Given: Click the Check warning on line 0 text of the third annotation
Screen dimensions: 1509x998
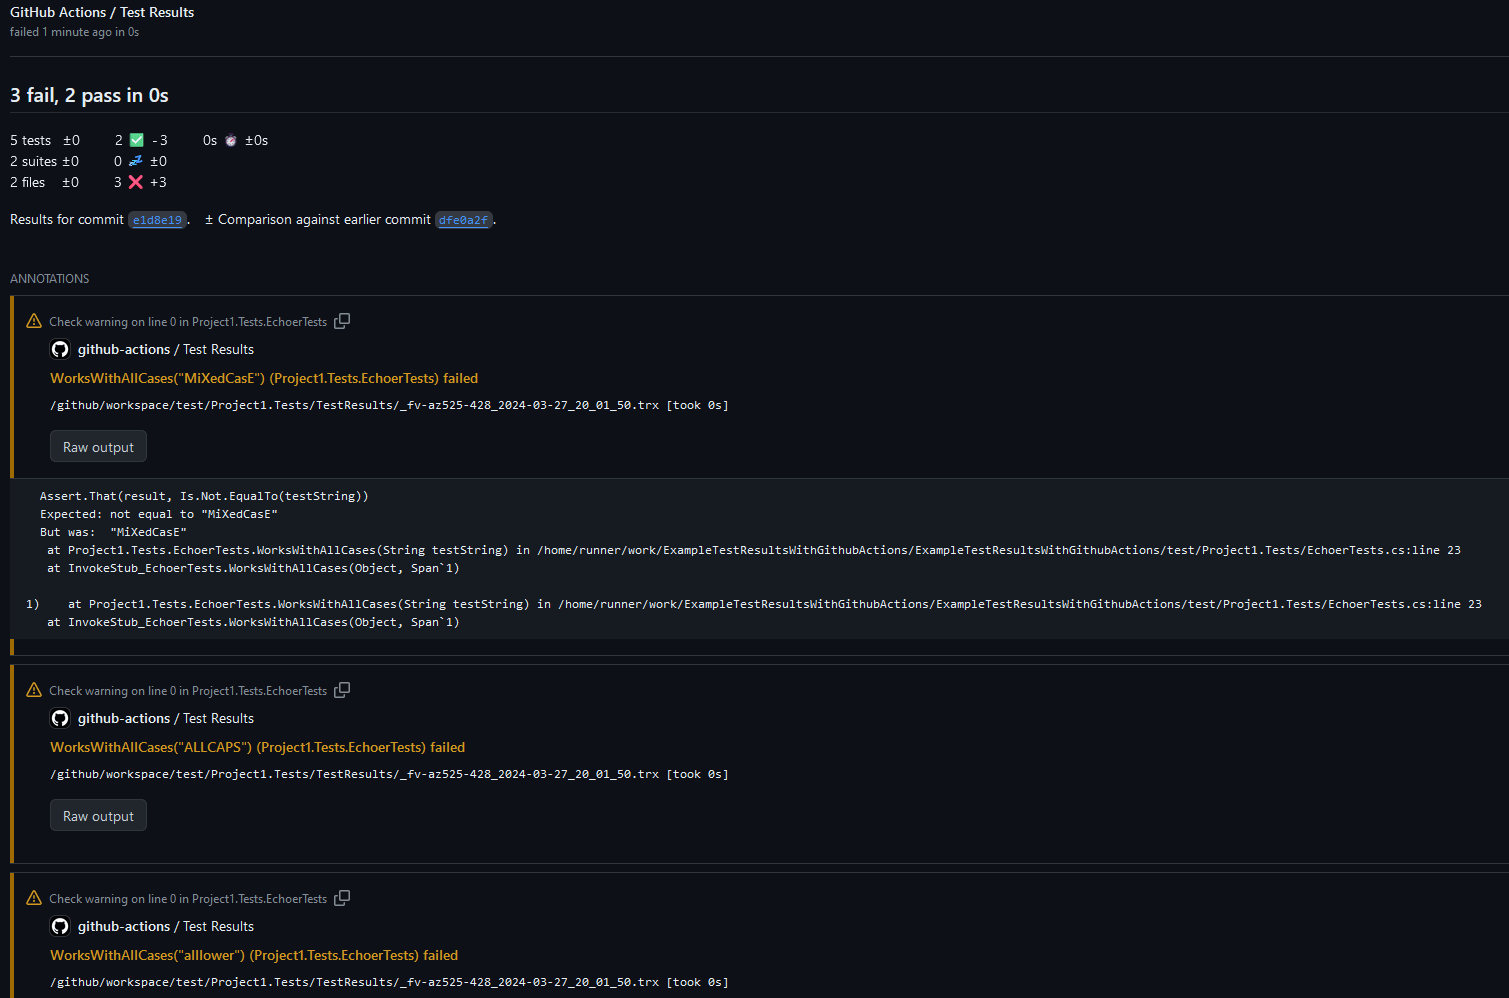Looking at the screenshot, I should coord(188,897).
